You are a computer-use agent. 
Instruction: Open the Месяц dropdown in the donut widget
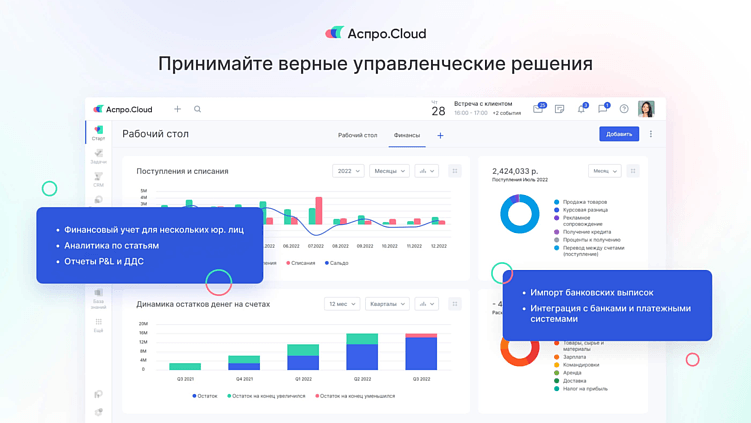(604, 171)
